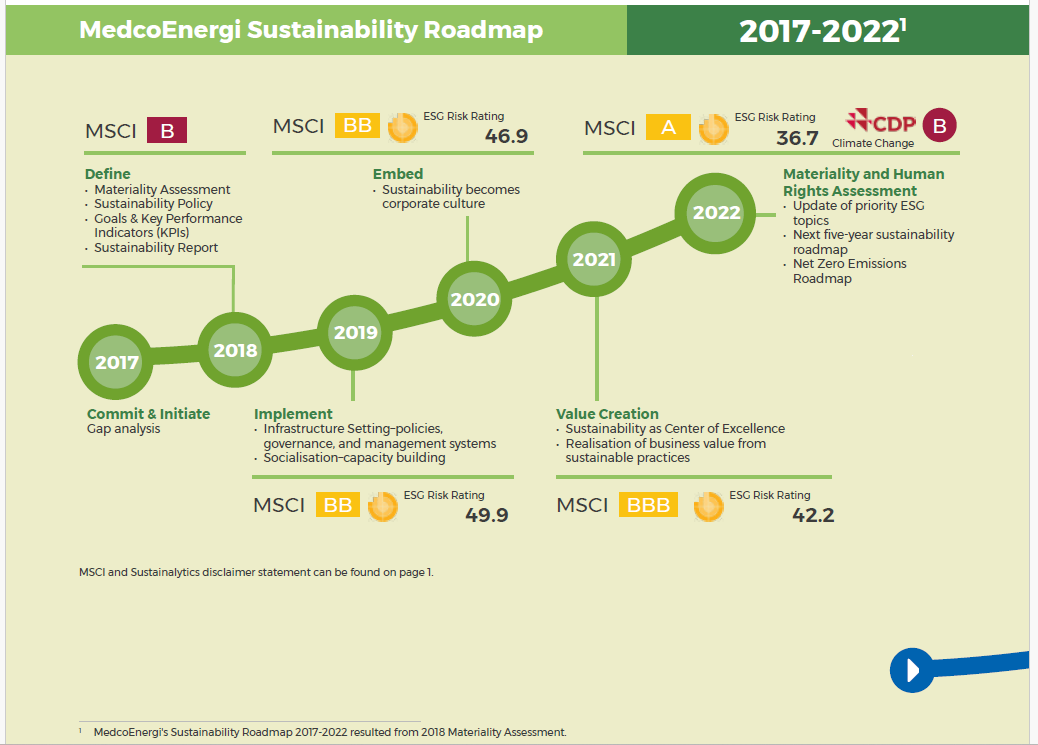Select the 2022 timeline circle
Image resolution: width=1038 pixels, height=745 pixels.
click(717, 212)
